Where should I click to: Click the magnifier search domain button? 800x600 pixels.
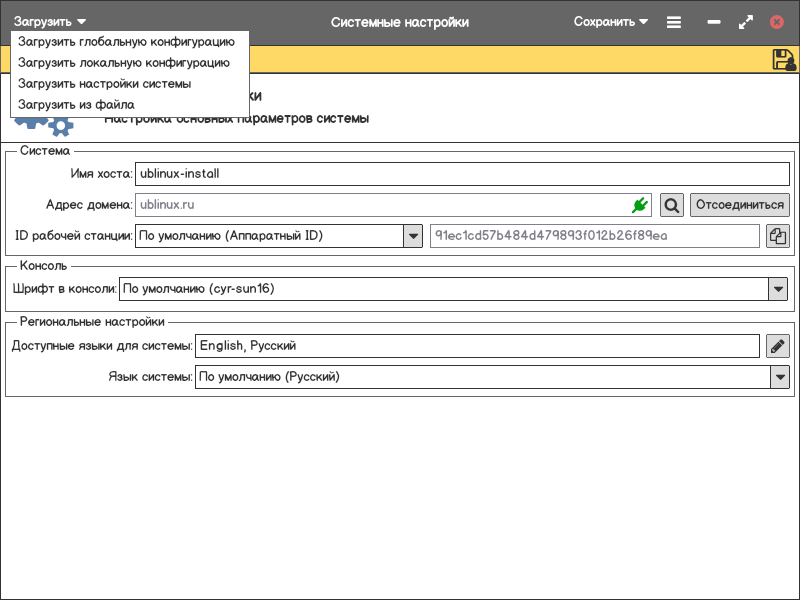coord(672,205)
